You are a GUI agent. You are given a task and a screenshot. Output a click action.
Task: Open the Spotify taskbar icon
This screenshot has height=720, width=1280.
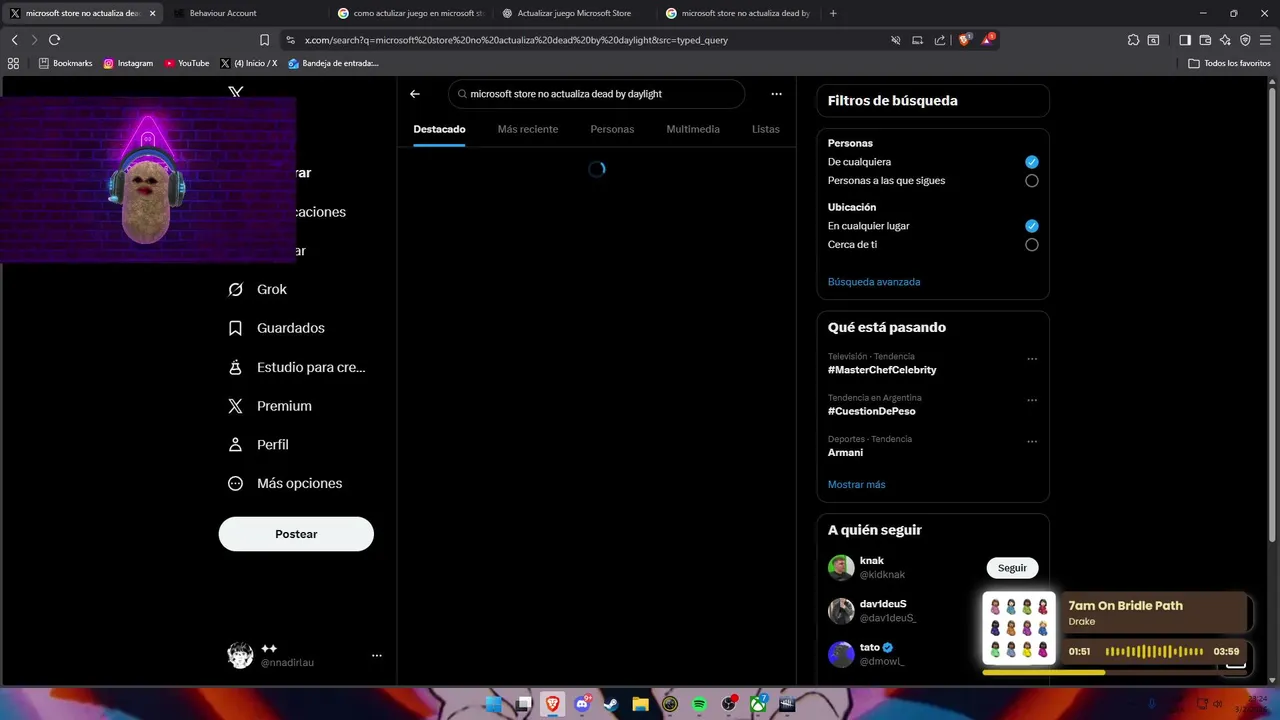(x=699, y=704)
